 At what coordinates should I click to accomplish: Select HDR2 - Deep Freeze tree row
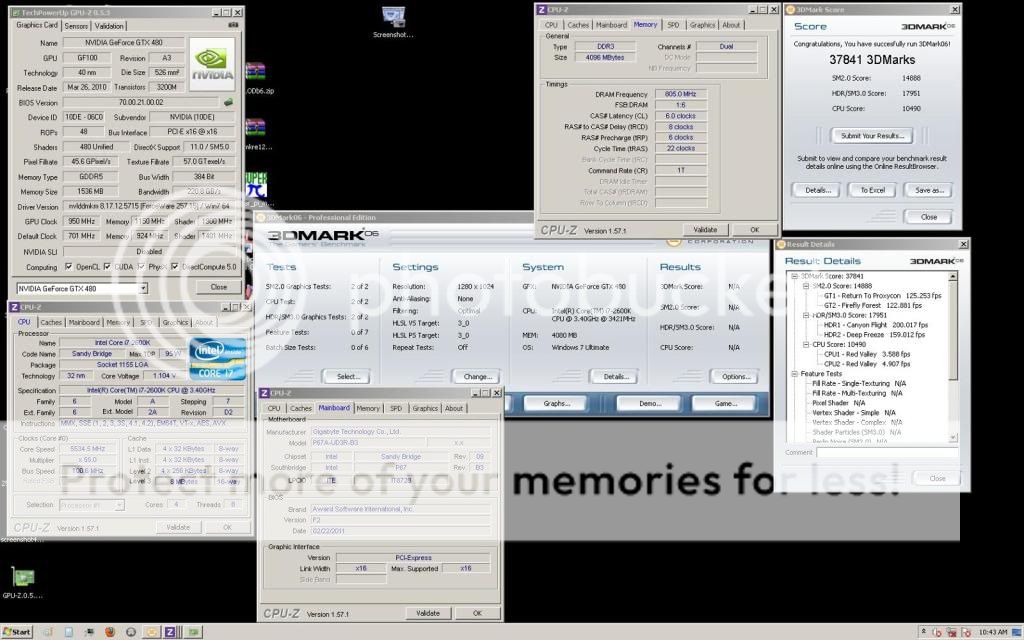pyautogui.click(x=874, y=334)
